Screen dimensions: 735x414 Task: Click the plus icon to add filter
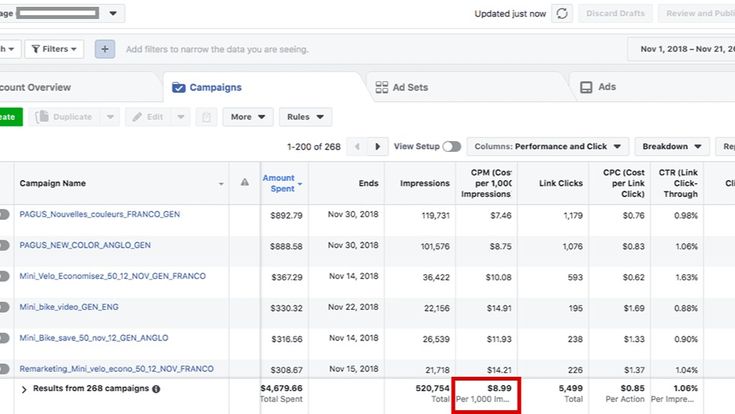click(x=105, y=48)
